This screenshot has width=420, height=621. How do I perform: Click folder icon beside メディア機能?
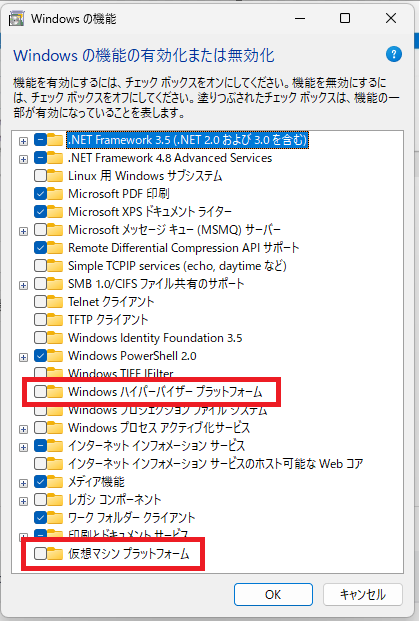coord(55,482)
